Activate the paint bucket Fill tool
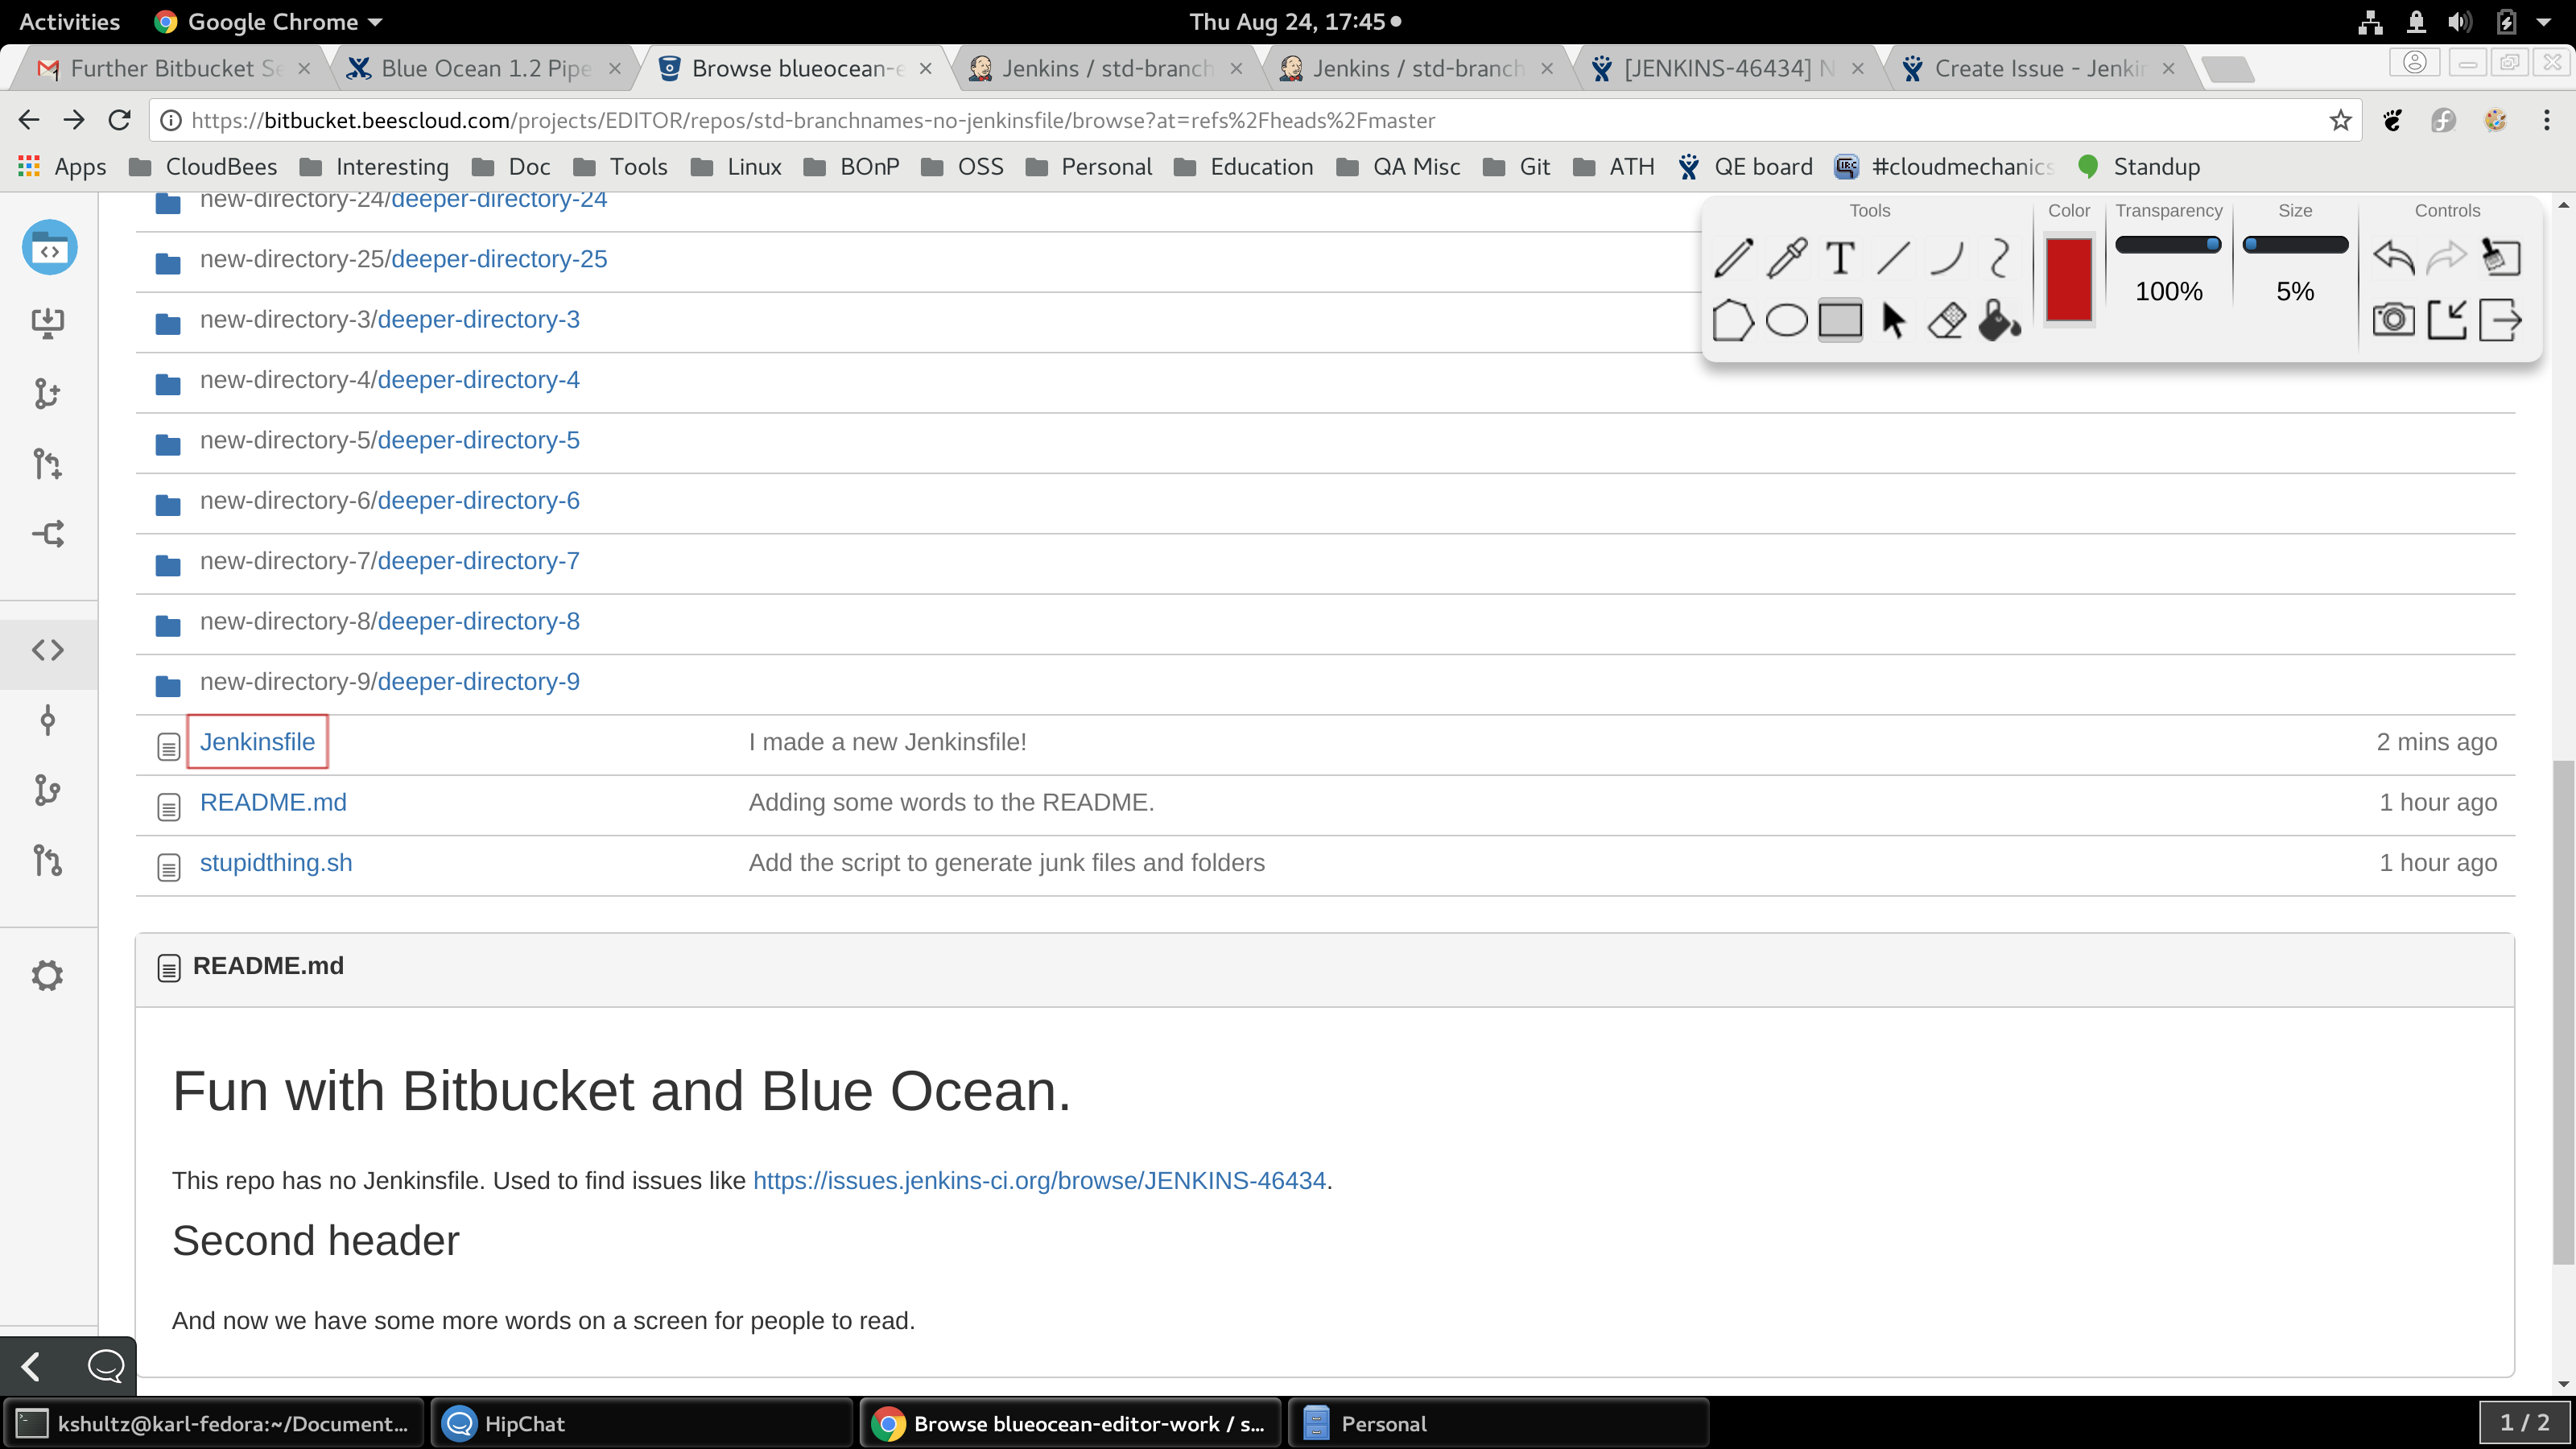This screenshot has width=2576, height=1449. pos(1999,321)
